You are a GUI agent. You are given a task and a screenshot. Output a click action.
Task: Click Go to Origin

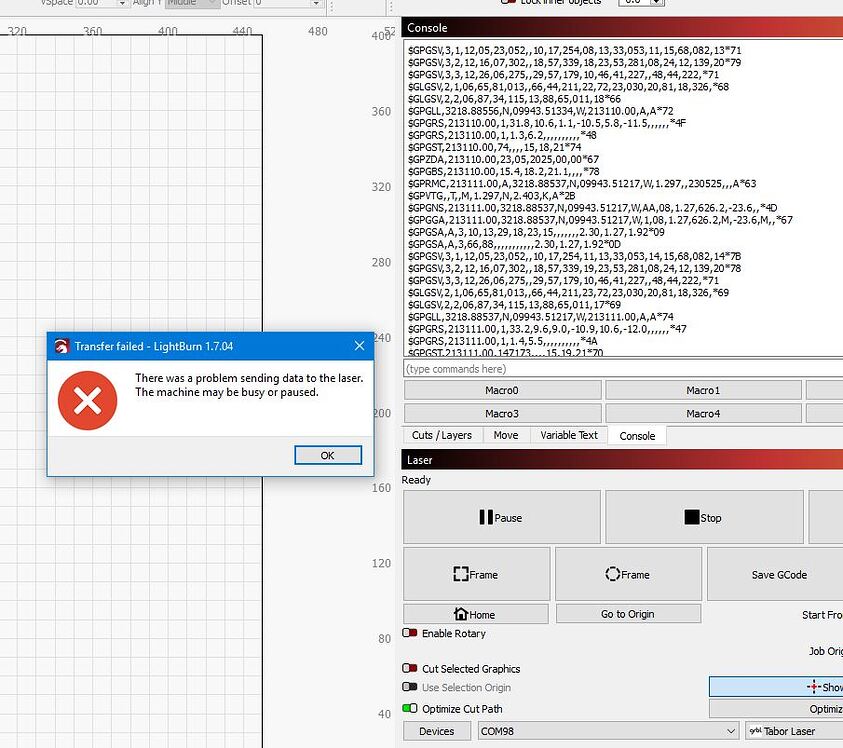pyautogui.click(x=628, y=612)
